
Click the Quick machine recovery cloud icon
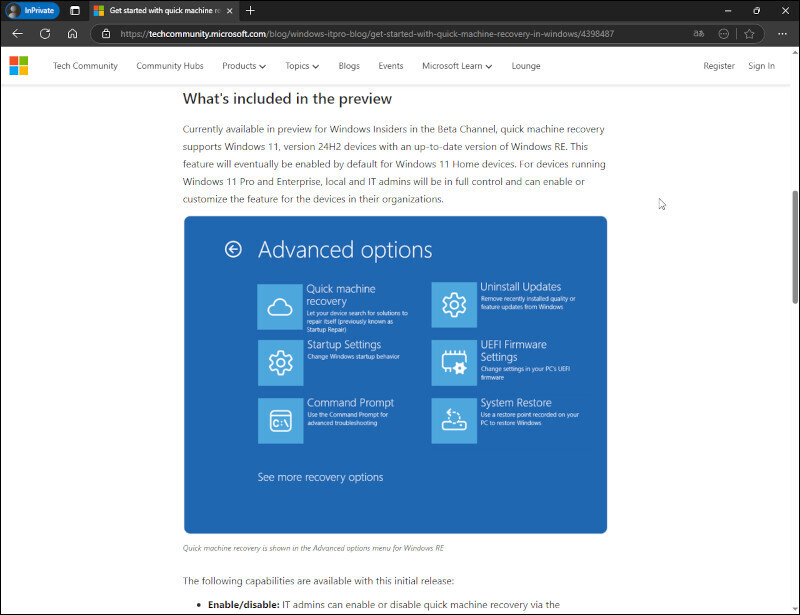click(x=280, y=307)
